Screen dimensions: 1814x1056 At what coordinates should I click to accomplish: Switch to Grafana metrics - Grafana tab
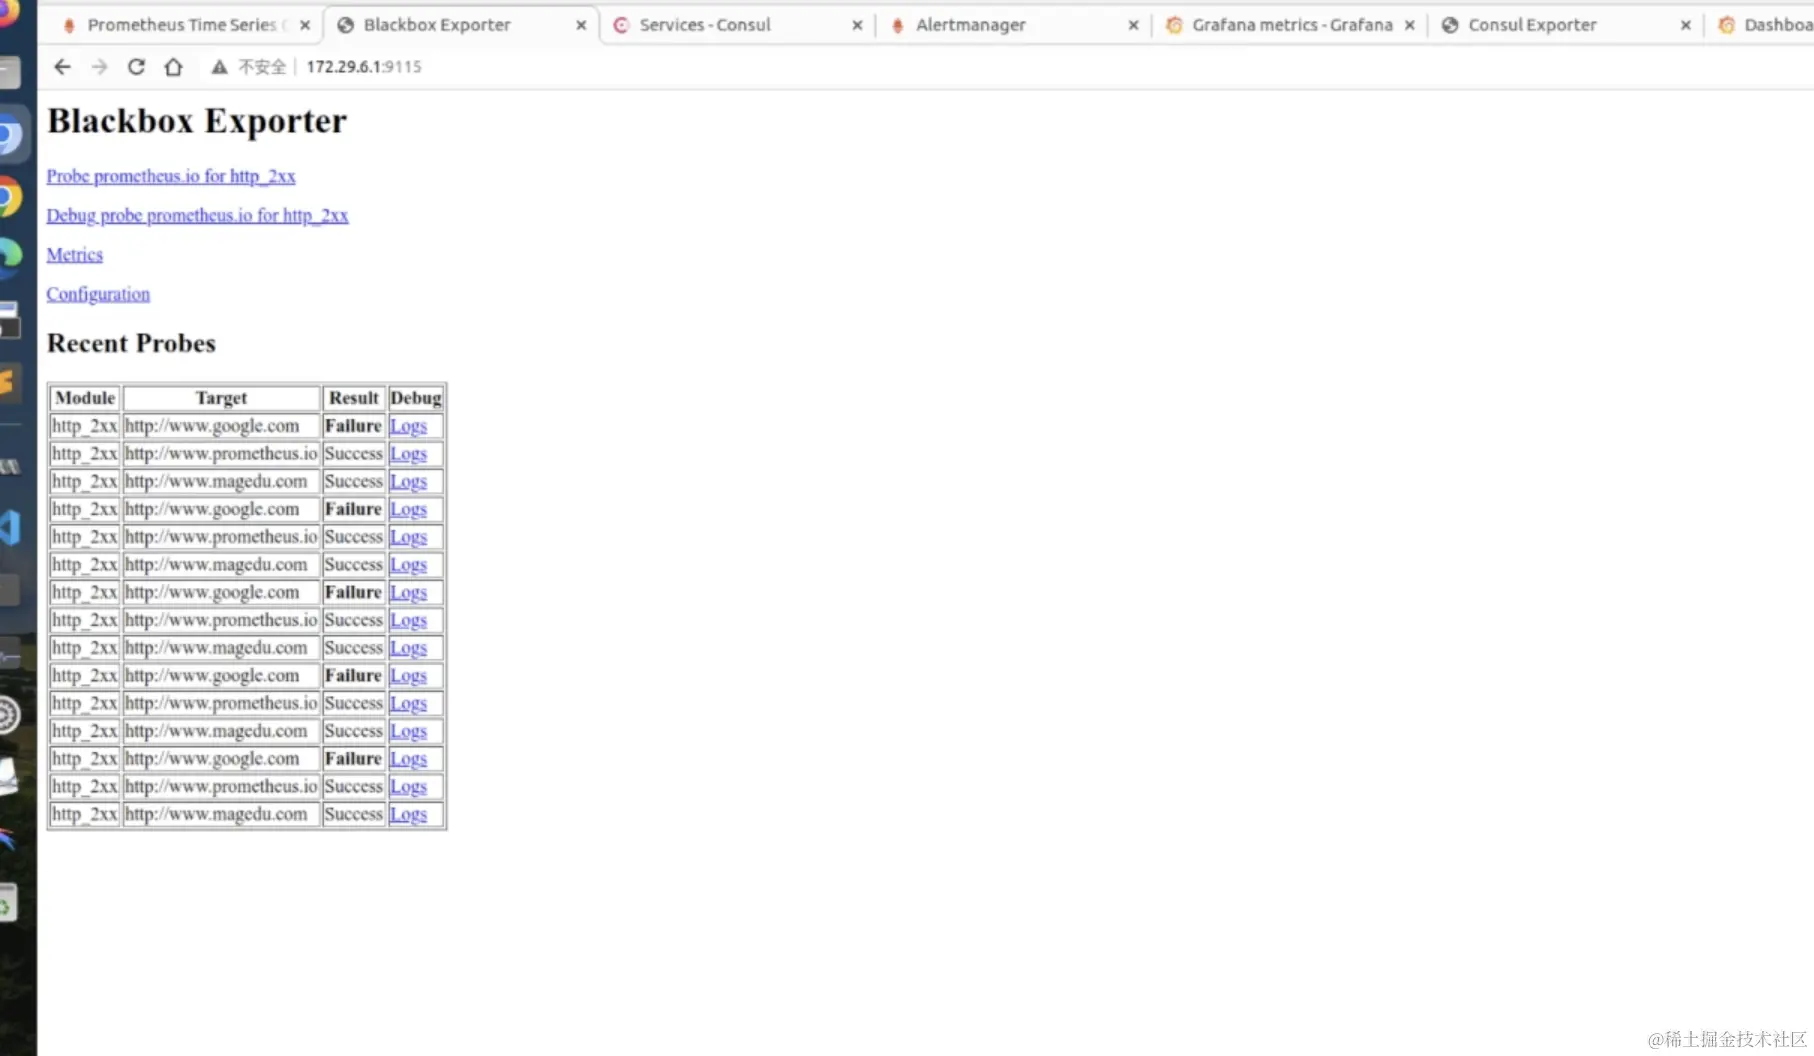coord(1292,25)
